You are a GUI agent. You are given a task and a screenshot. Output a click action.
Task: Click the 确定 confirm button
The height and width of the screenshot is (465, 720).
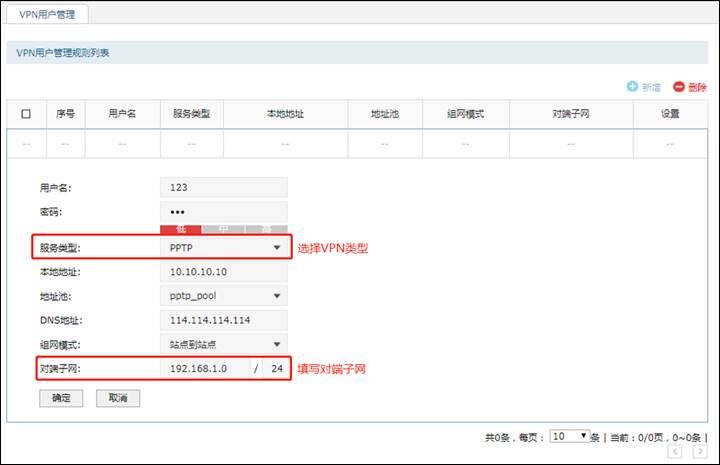[x=61, y=398]
